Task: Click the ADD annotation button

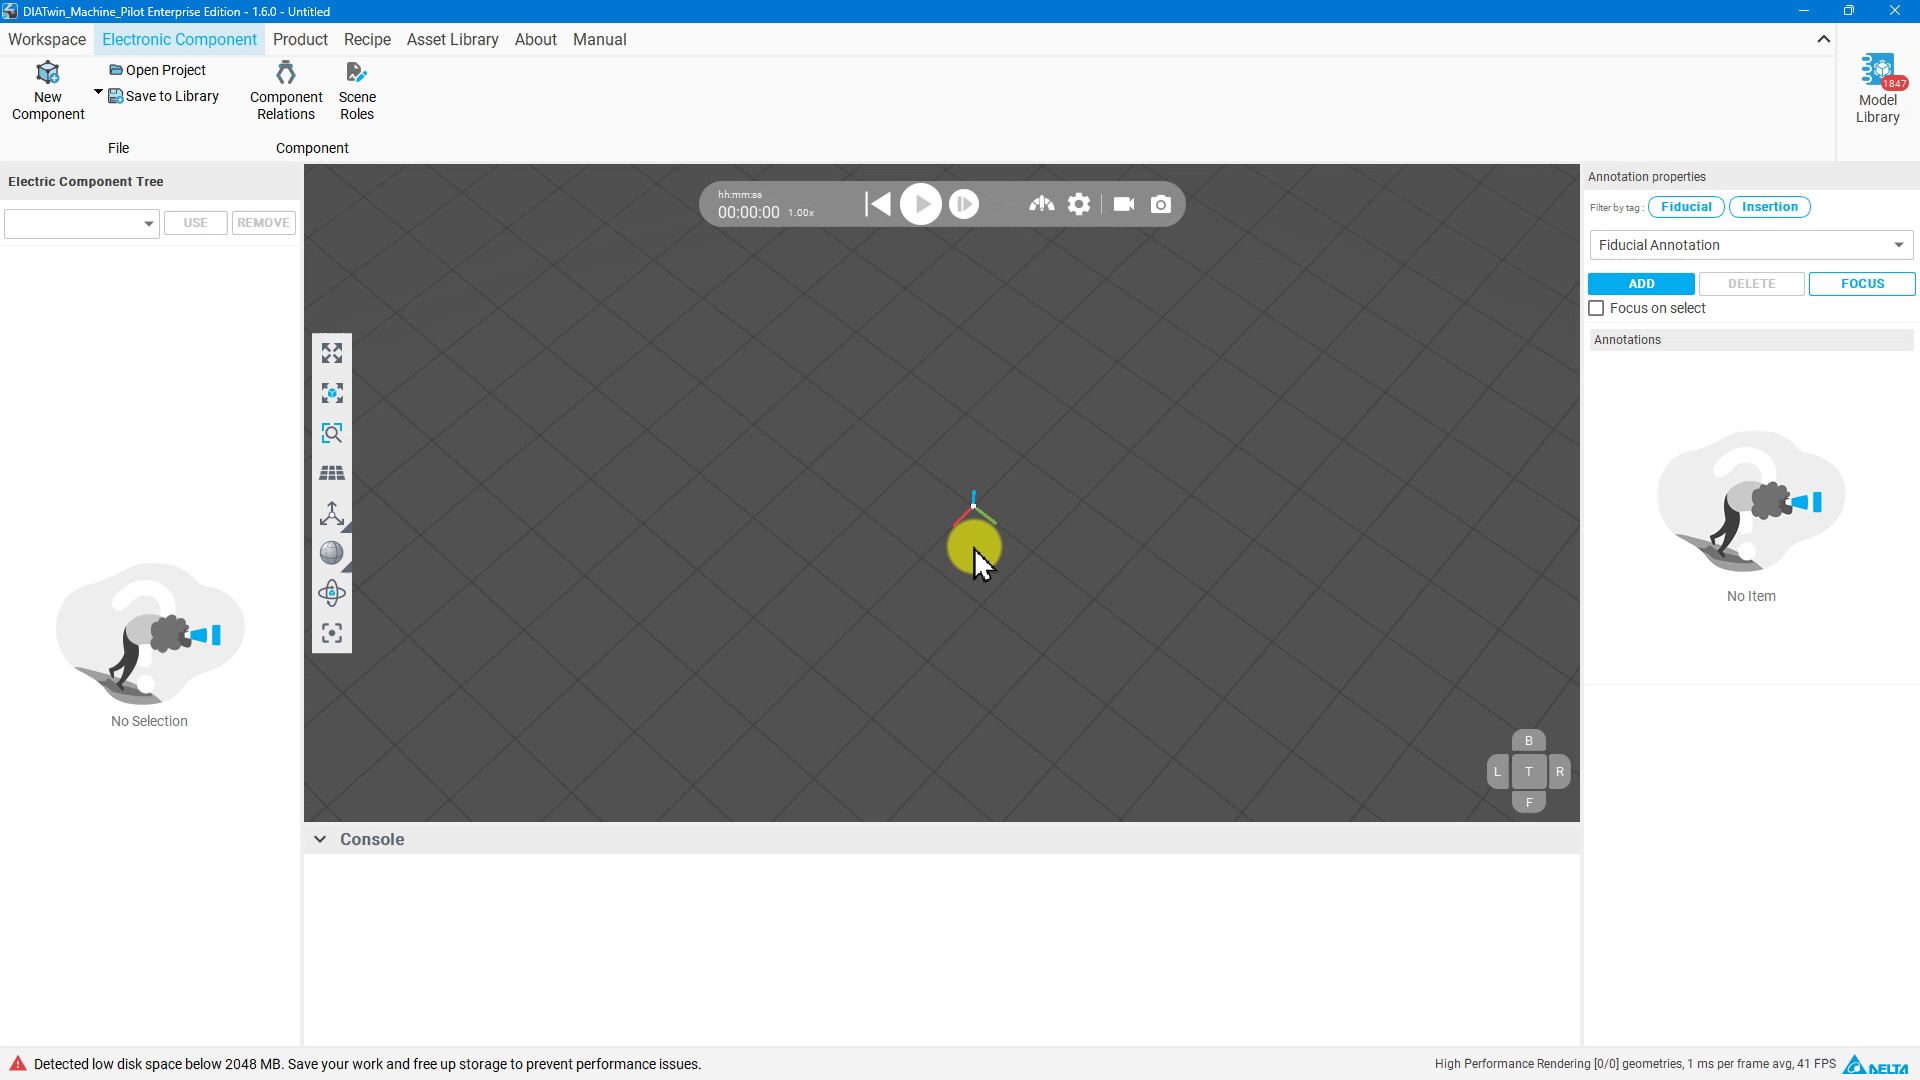Action: click(x=1641, y=284)
